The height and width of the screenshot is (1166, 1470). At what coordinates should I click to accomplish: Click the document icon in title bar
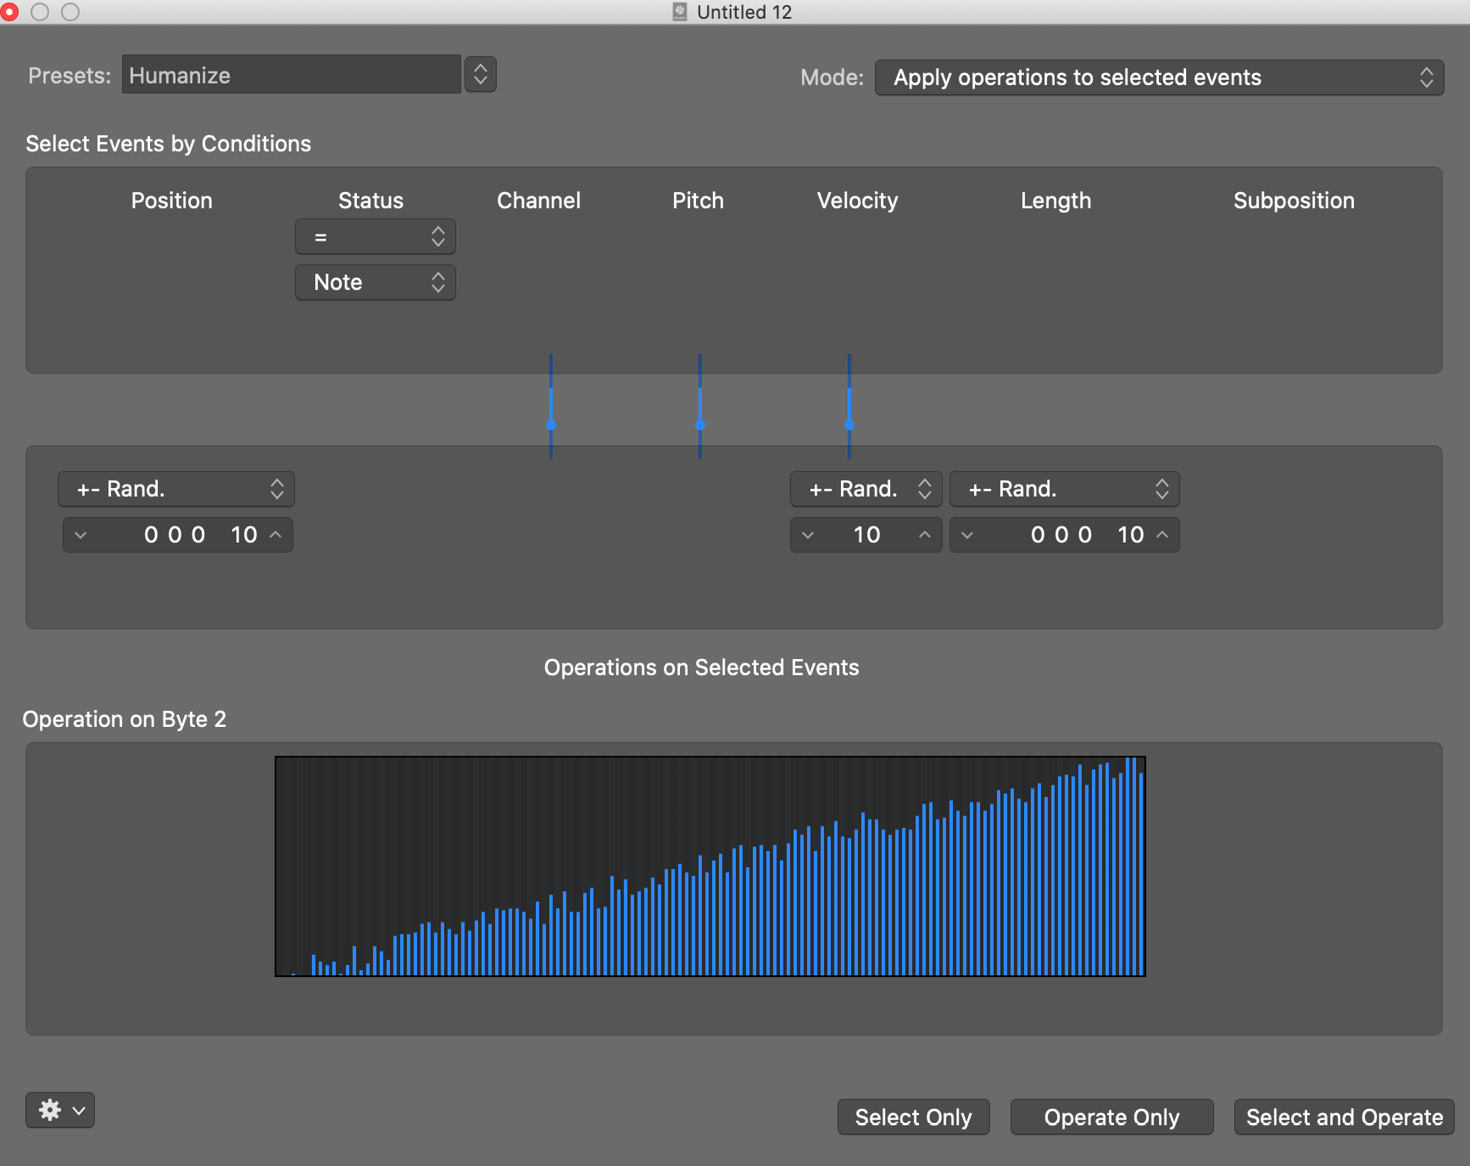[x=680, y=12]
